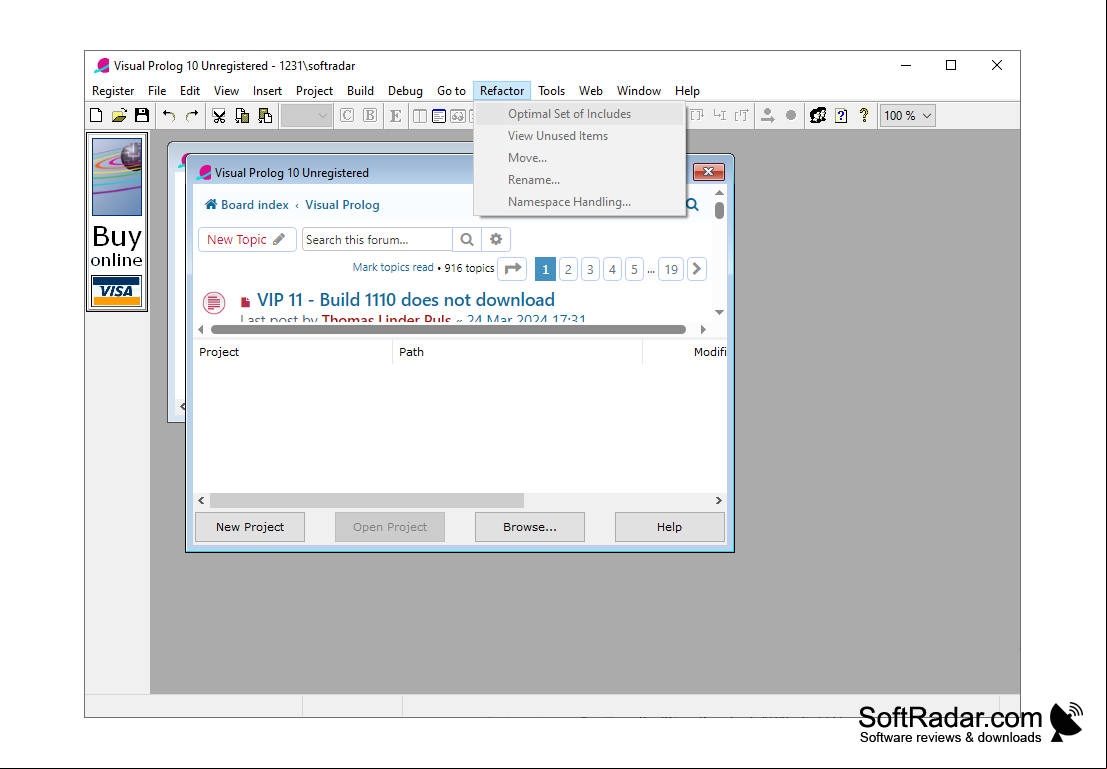Click the Execute 'E' toolbar icon
The height and width of the screenshot is (769, 1107).
395,115
